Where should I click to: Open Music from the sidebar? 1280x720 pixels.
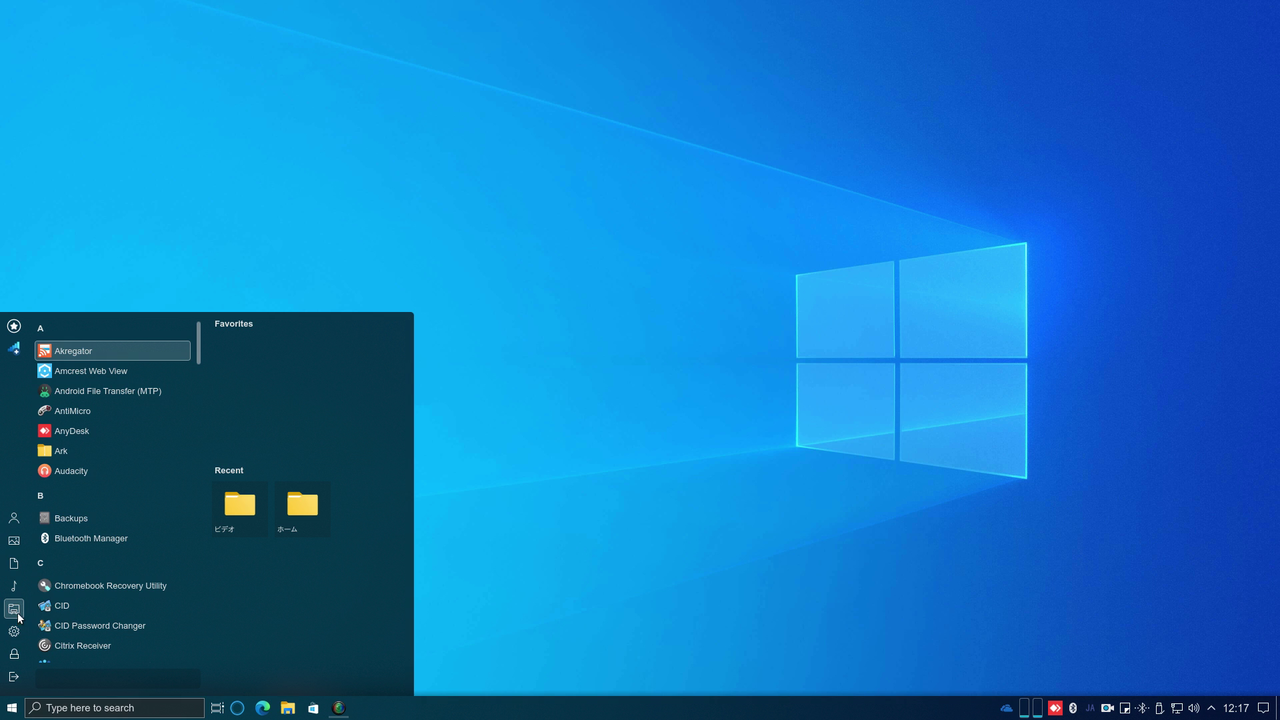click(14, 586)
